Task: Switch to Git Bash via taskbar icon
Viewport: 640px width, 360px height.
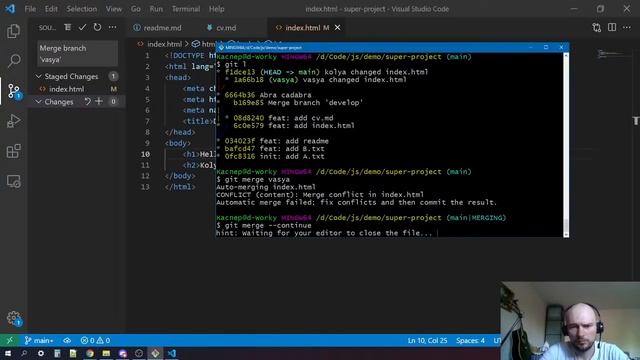Action: click(155, 353)
